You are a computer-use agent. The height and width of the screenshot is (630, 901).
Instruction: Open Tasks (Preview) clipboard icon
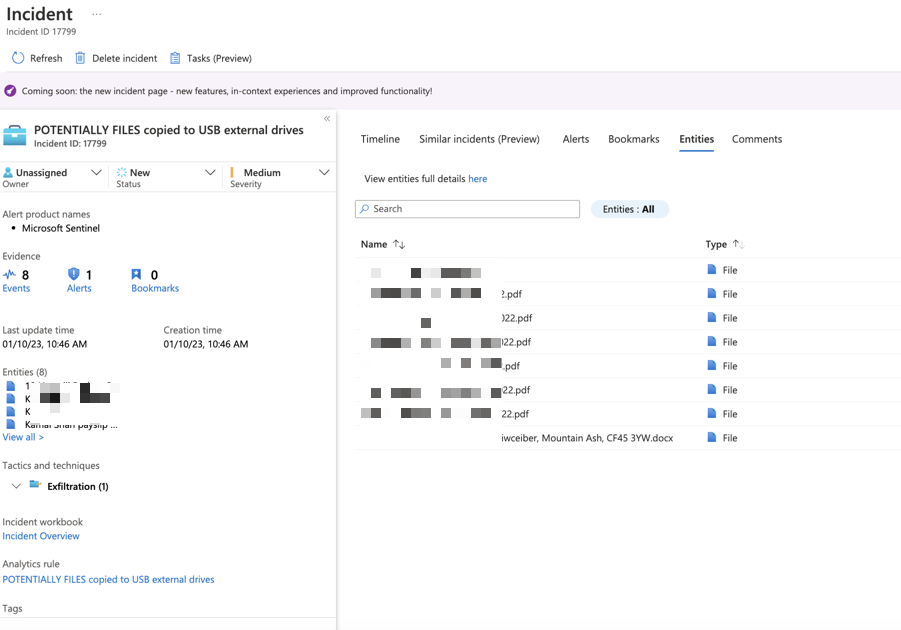[x=175, y=58]
